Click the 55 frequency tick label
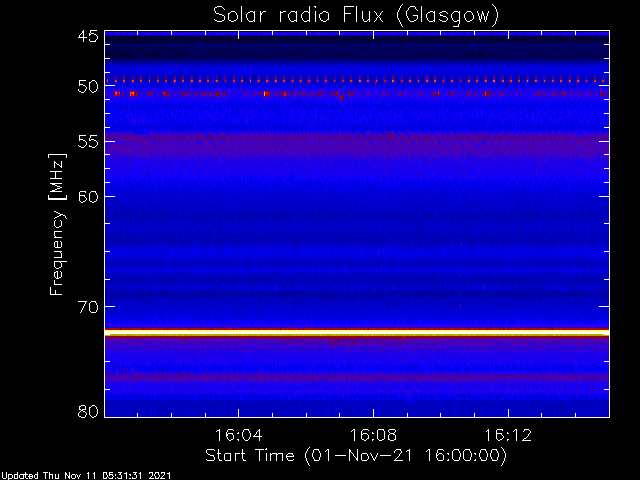Viewport: 640px width, 480px height. click(x=88, y=142)
